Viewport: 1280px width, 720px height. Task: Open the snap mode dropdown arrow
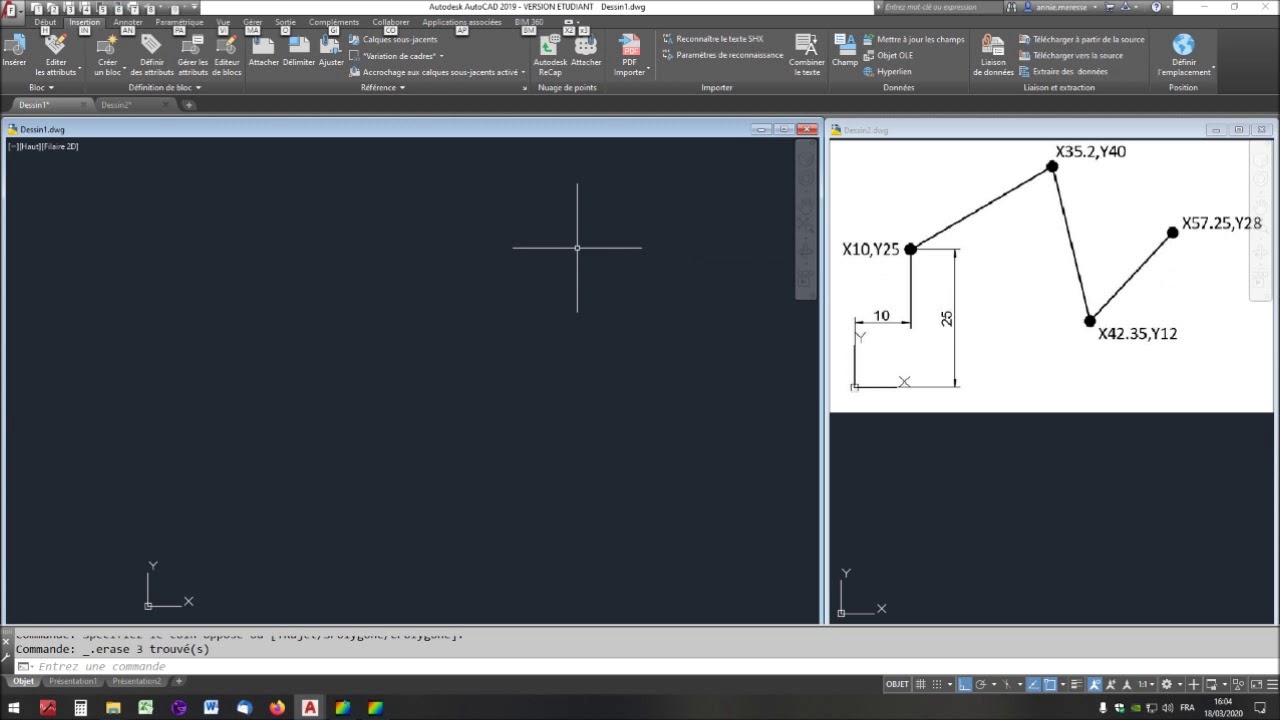pyautogui.click(x=949, y=685)
